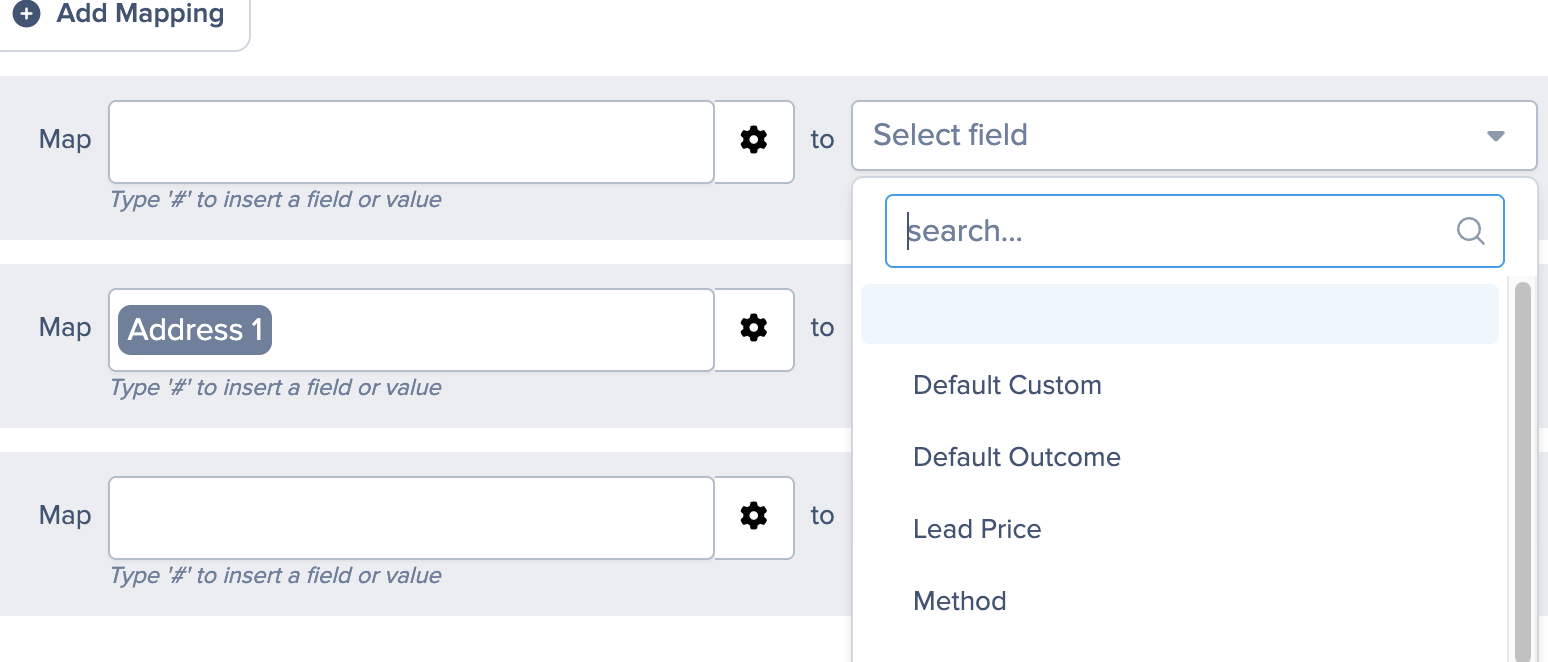Expand the Select field dropdown arrow
Viewport: 1548px width, 662px height.
[1495, 136]
